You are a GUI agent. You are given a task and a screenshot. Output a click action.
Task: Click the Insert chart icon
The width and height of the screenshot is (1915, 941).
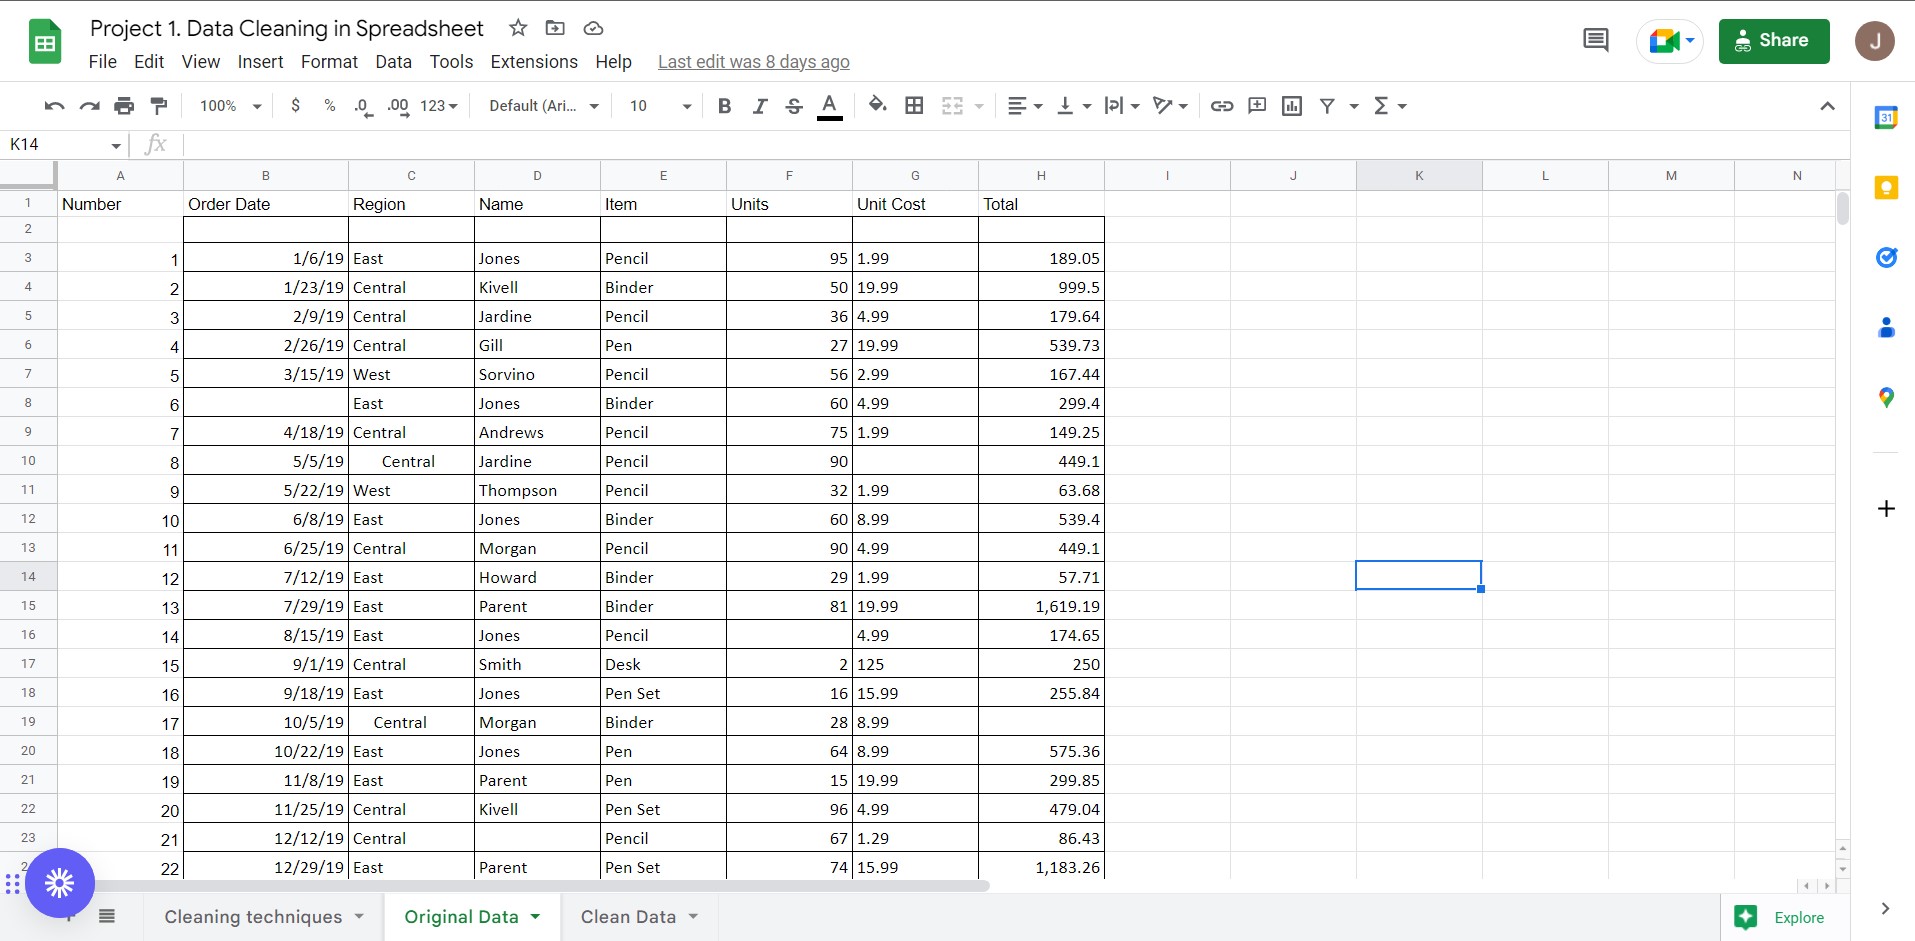pyautogui.click(x=1292, y=106)
